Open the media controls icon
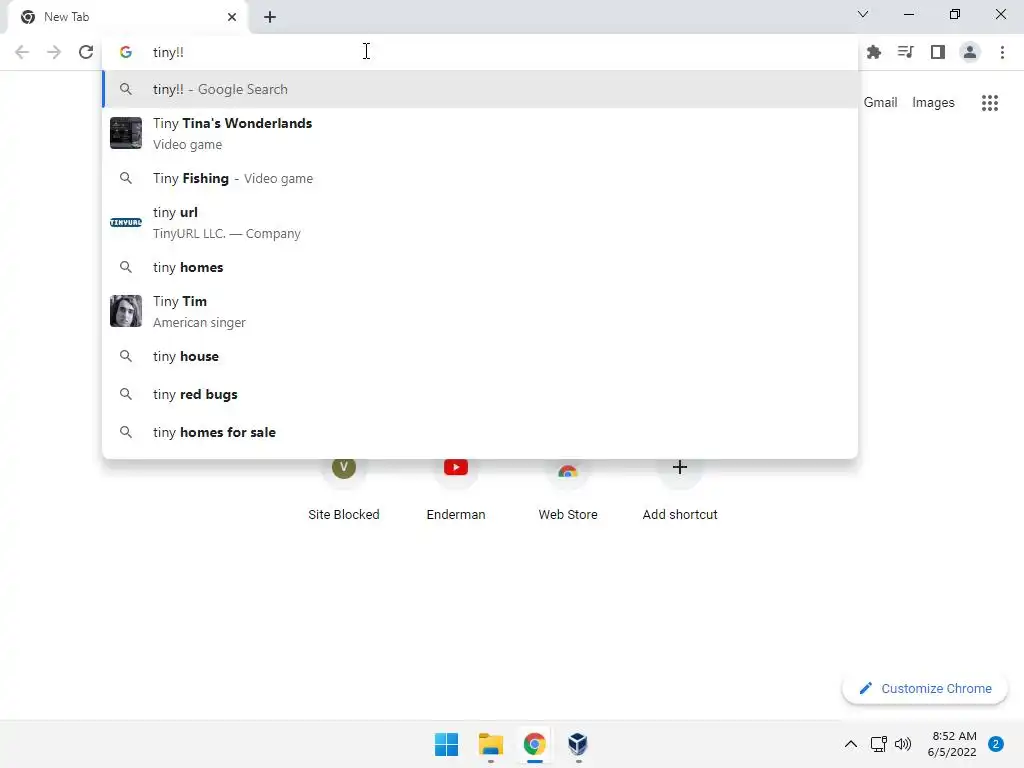1024x768 pixels. click(x=906, y=52)
